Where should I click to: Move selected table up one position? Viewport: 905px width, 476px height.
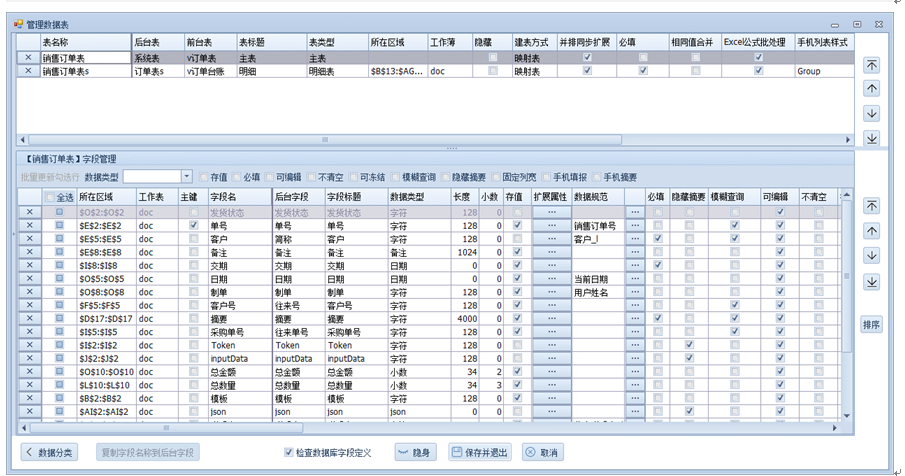pos(872,89)
